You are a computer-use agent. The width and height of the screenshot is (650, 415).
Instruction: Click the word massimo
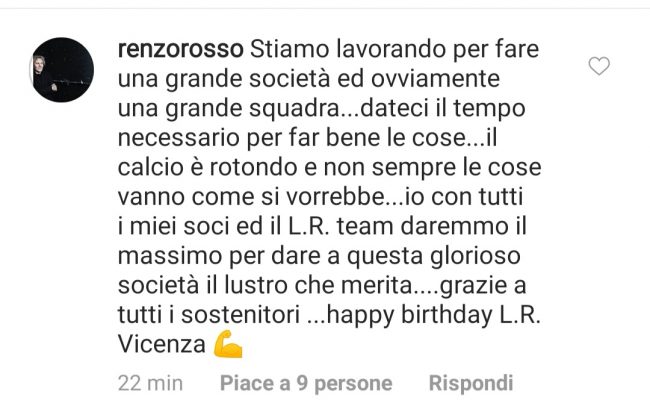point(170,256)
